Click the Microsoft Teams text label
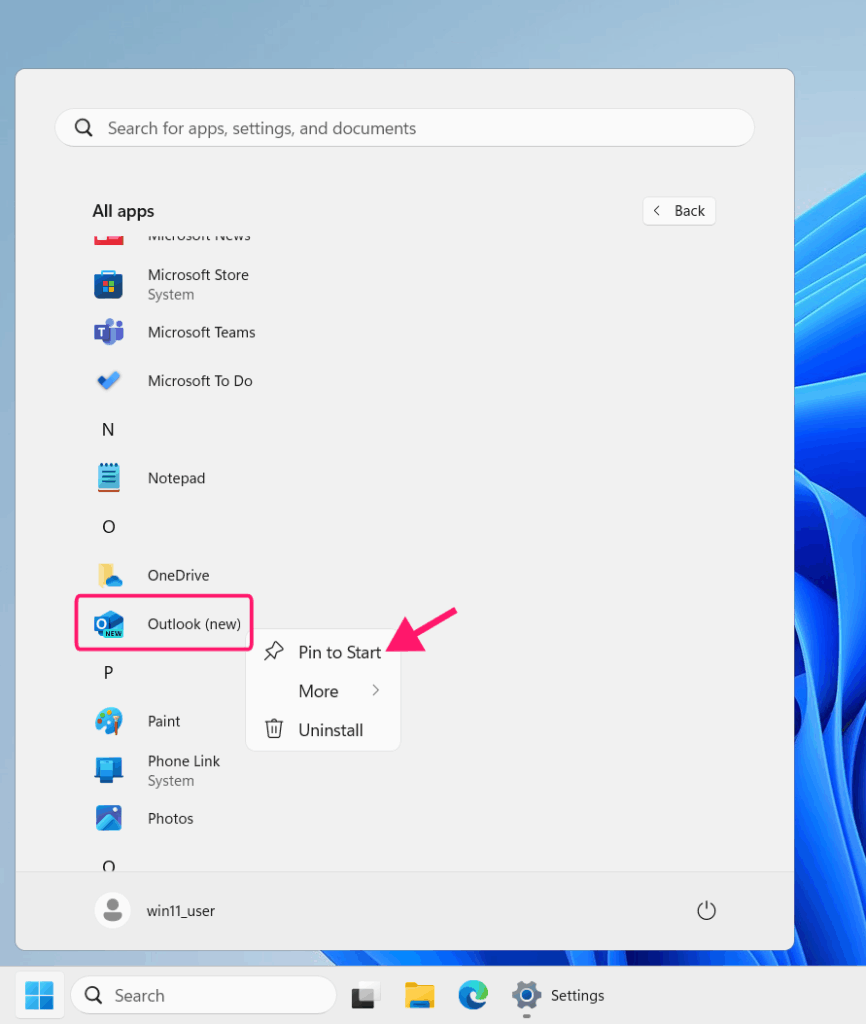 pyautogui.click(x=201, y=332)
